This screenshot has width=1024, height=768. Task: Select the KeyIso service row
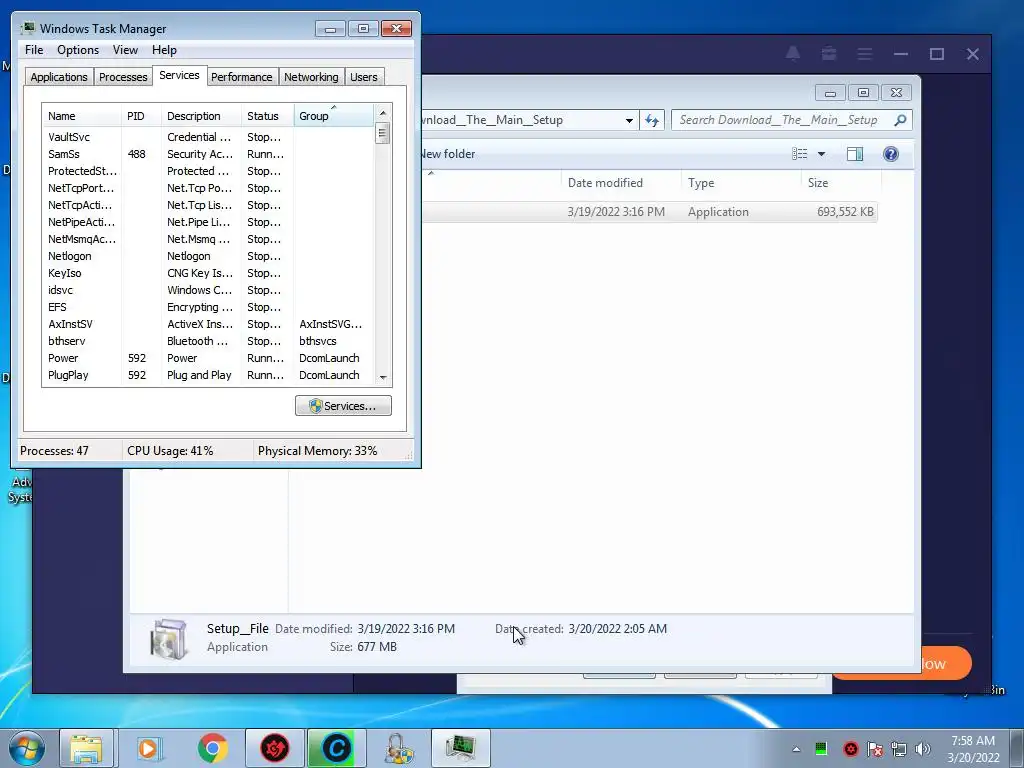(208, 273)
